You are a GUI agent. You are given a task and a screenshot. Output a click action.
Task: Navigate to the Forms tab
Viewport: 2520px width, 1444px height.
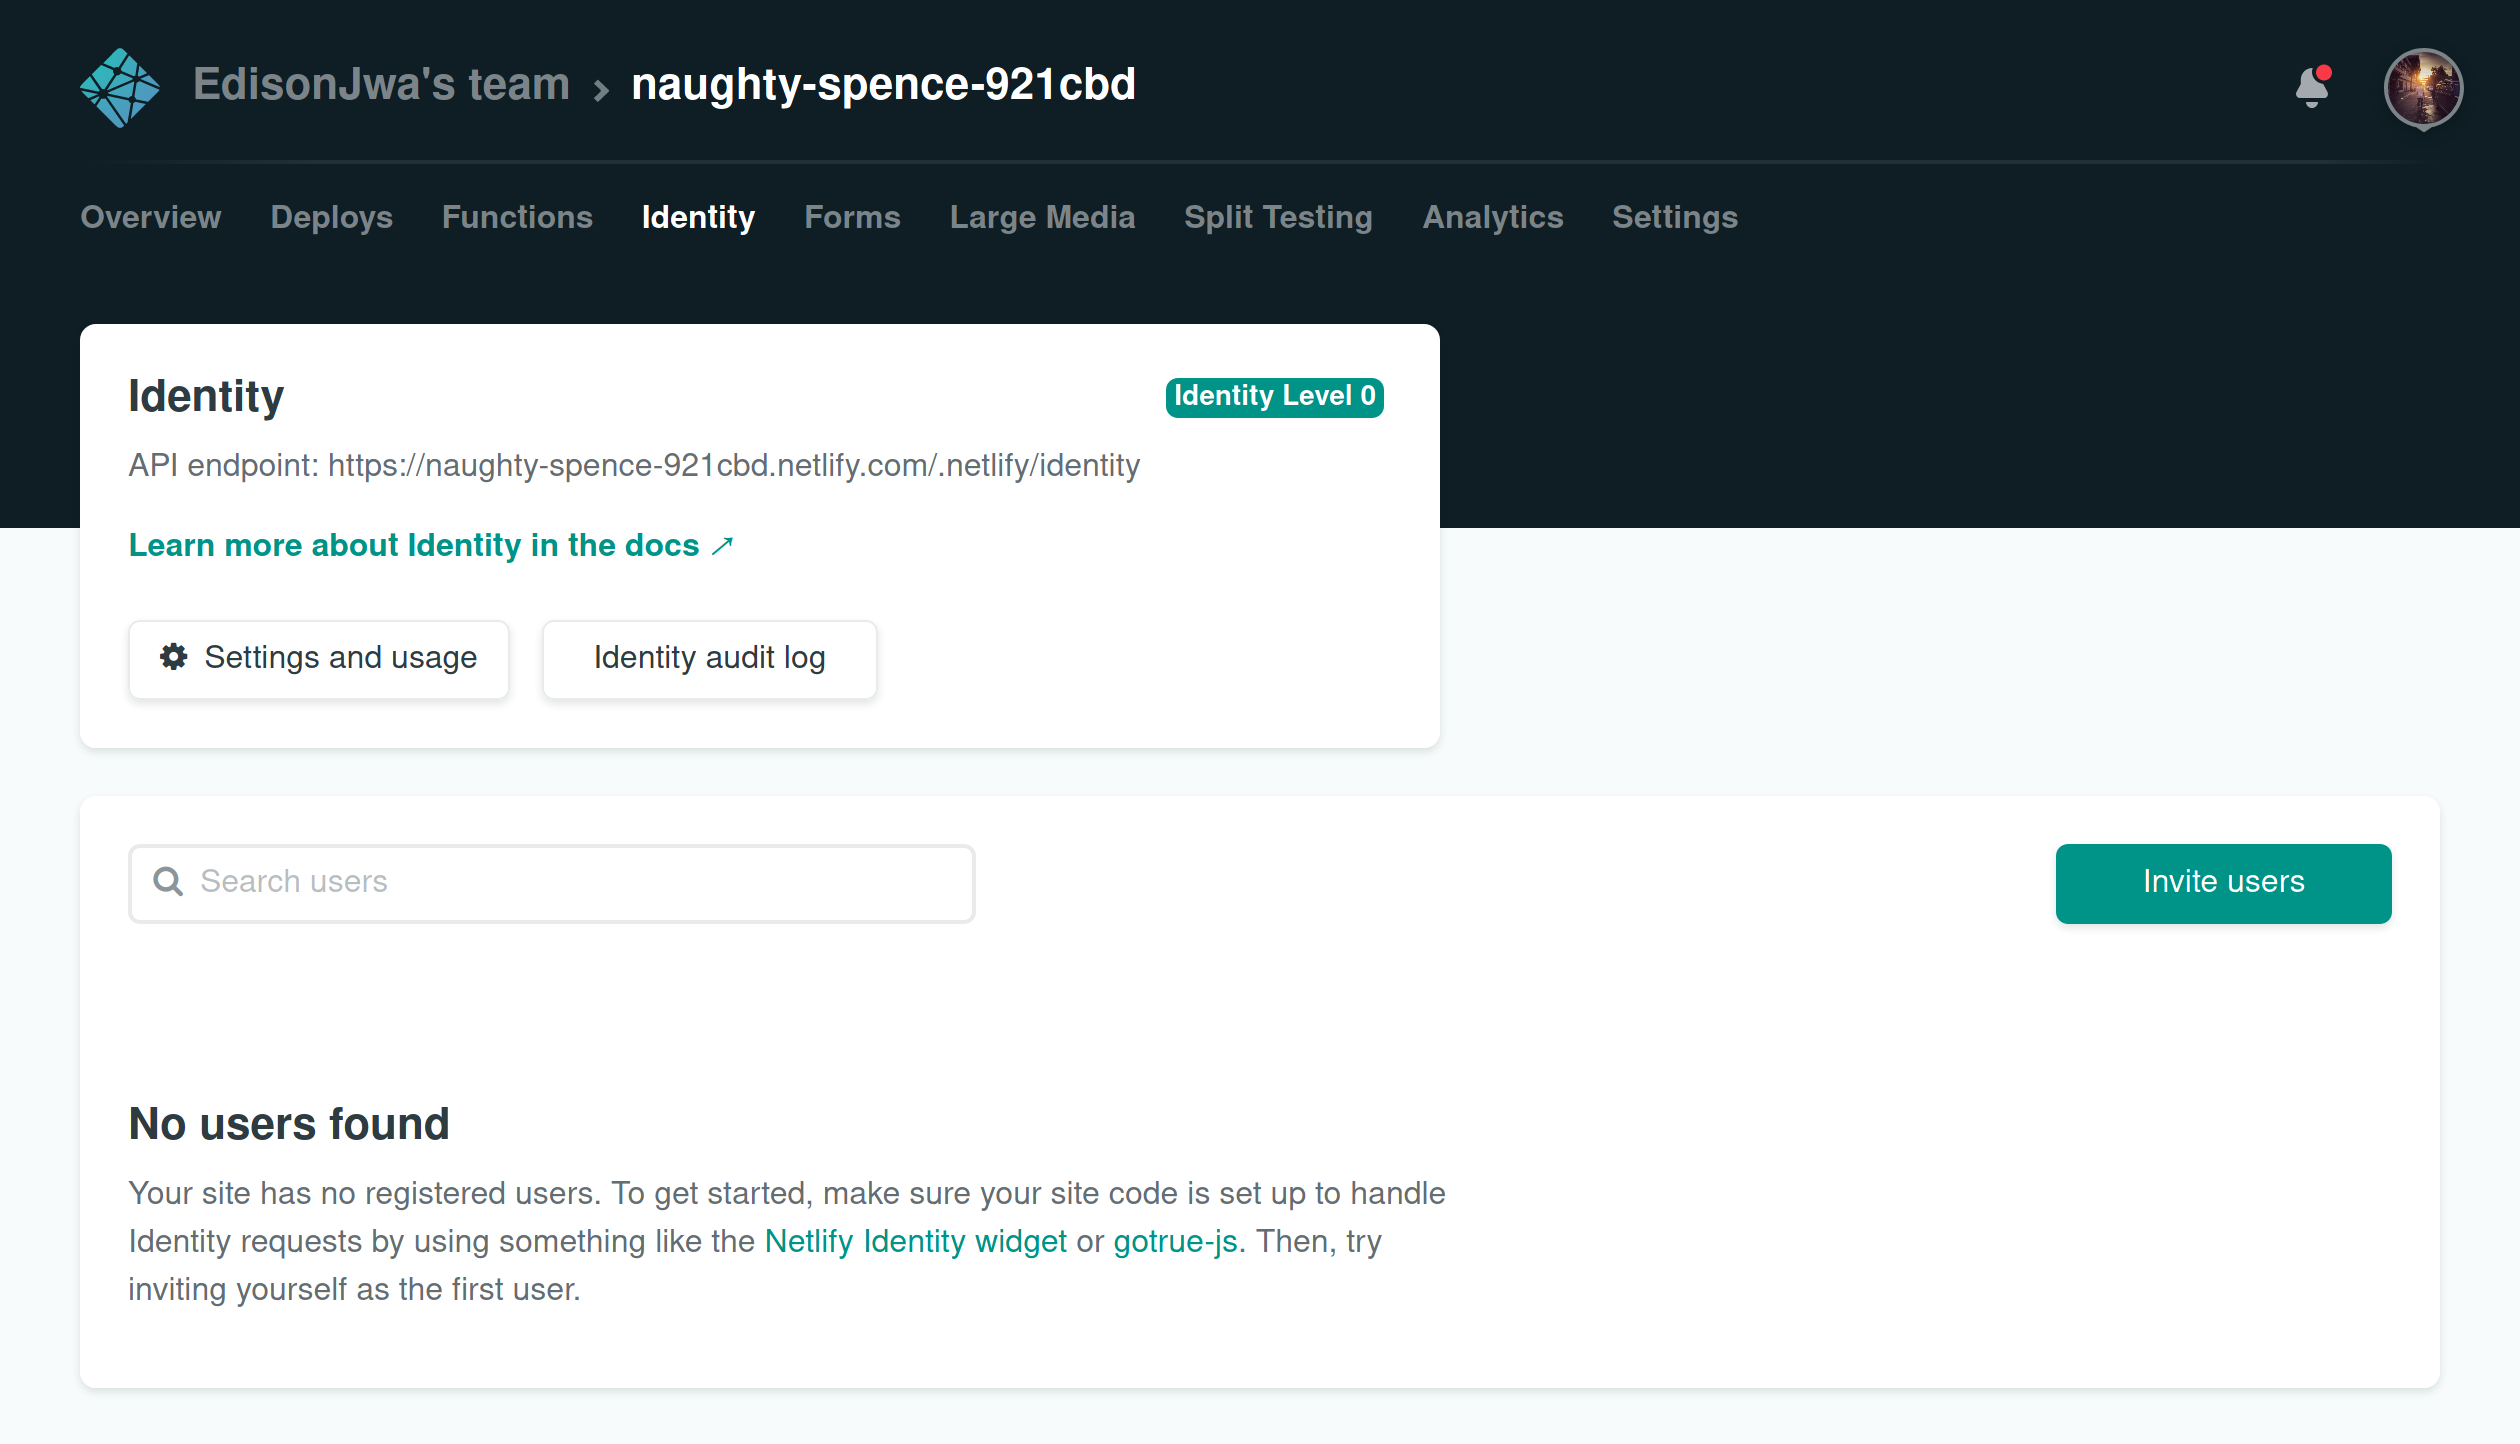[x=852, y=217]
